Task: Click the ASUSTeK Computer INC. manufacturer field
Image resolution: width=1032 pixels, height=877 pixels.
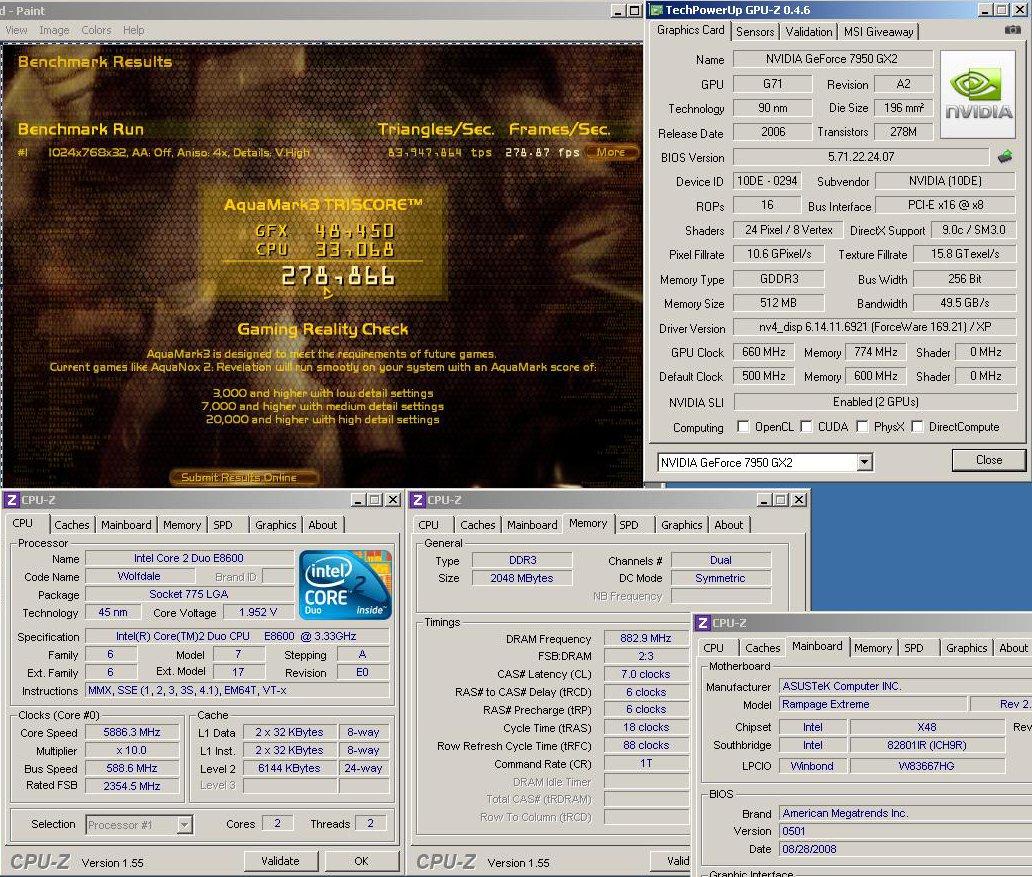Action: point(905,686)
